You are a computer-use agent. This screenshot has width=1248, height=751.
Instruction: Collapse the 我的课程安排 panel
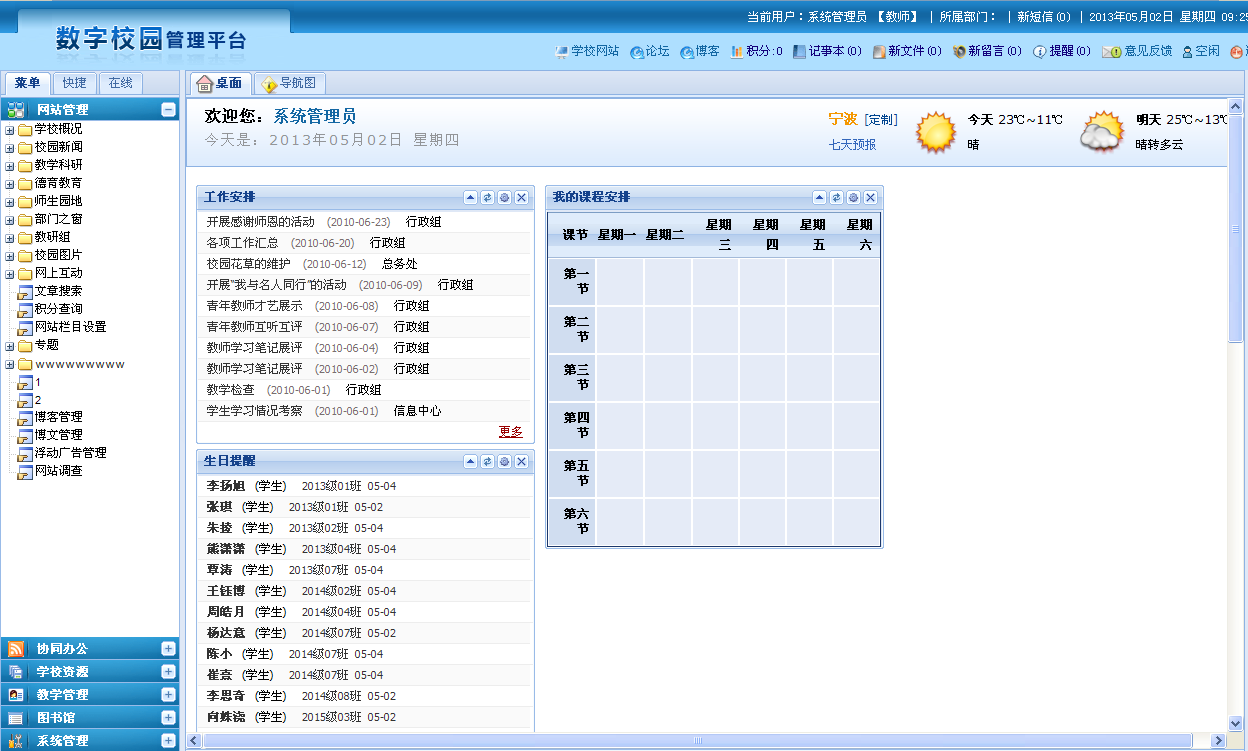pos(820,197)
